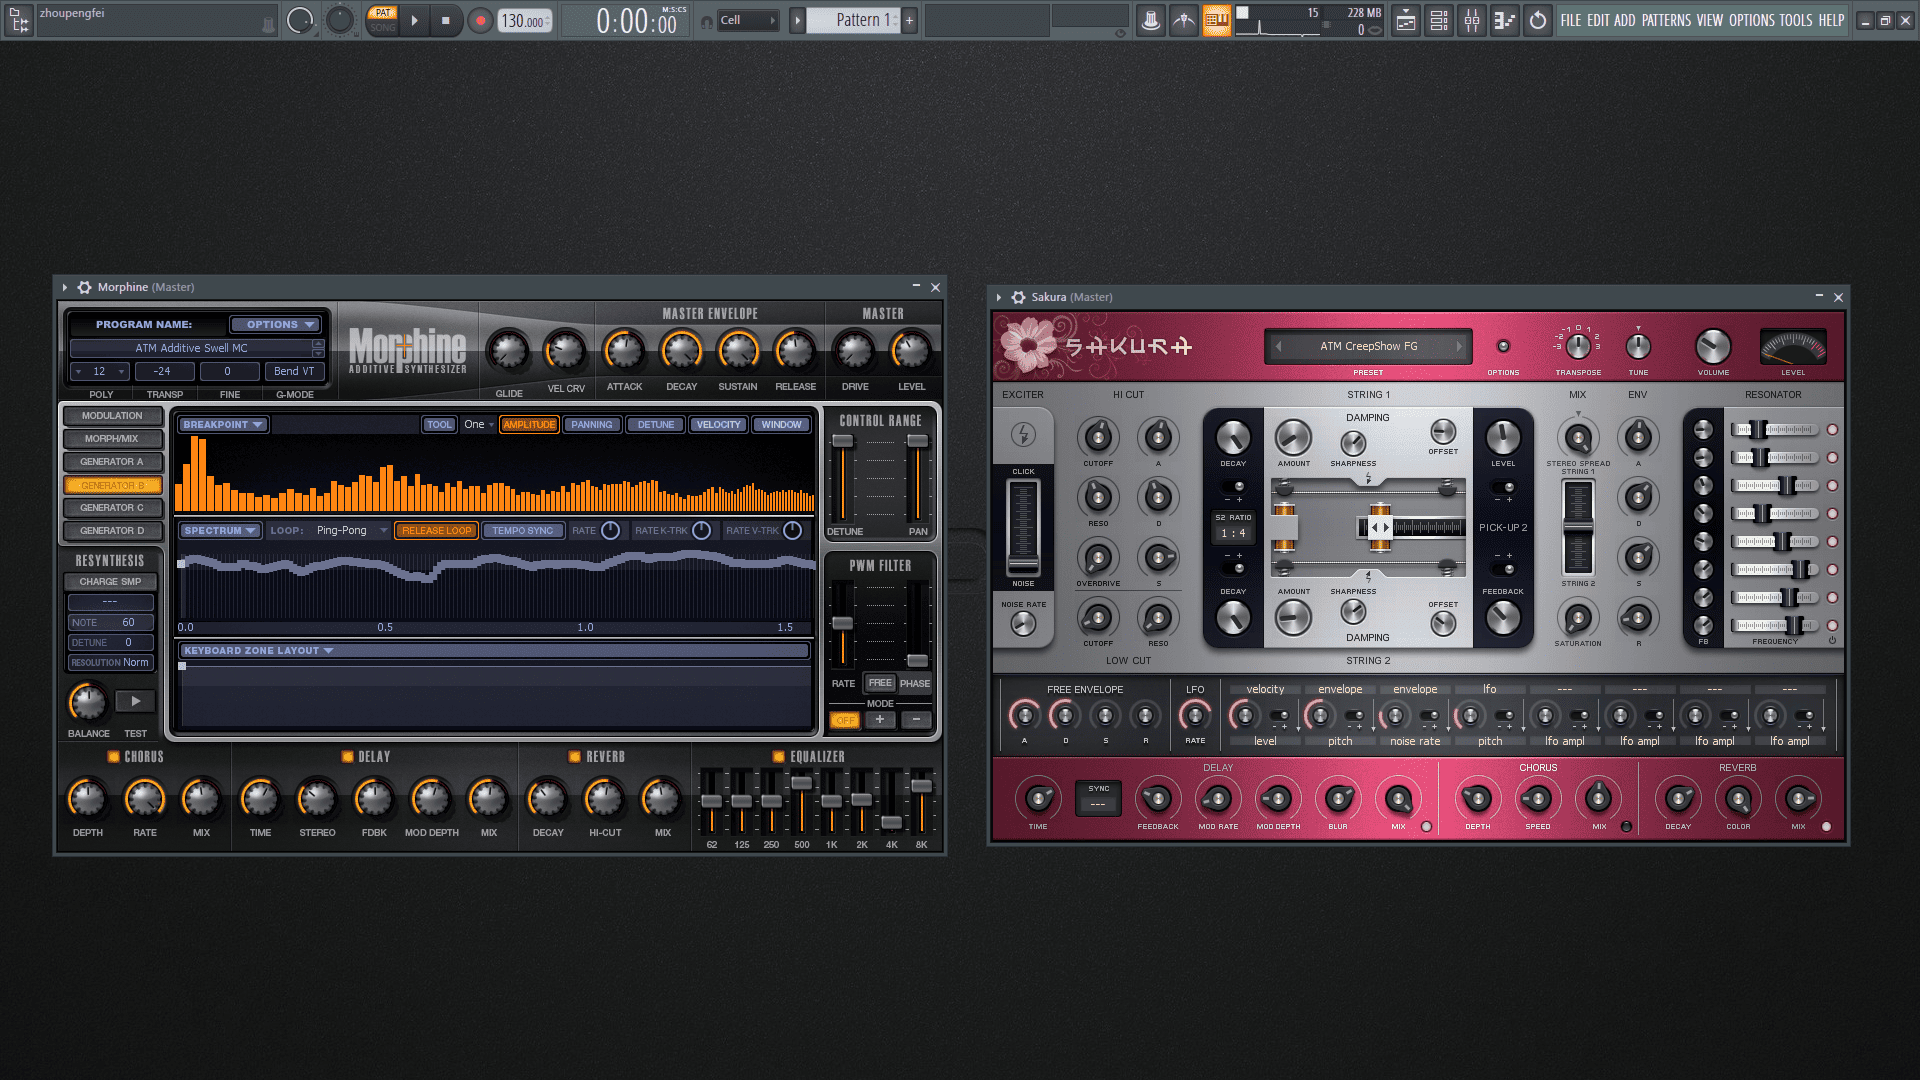The height and width of the screenshot is (1080, 1920).
Task: Click the wait-for-input icon next to the metronome
Action: [x=1184, y=20]
